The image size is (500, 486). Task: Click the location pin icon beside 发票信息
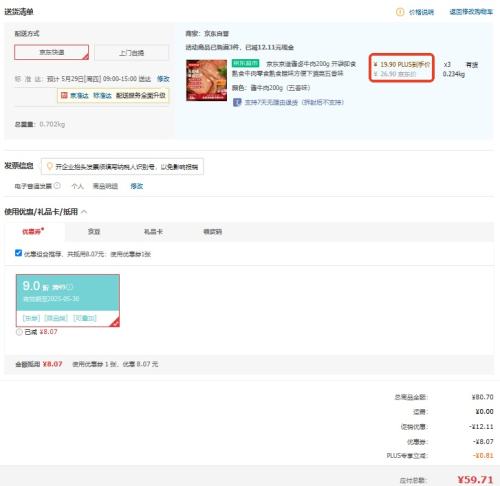pyautogui.click(x=49, y=166)
